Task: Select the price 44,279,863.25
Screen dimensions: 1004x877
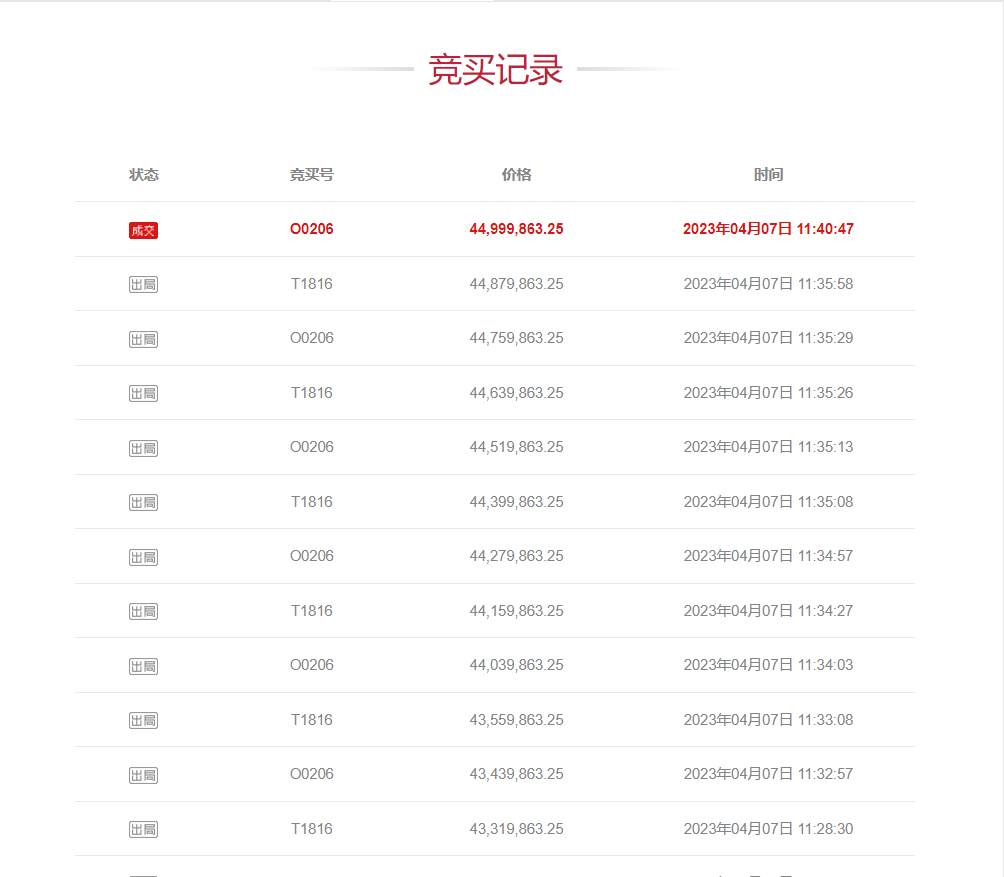Action: [x=516, y=556]
